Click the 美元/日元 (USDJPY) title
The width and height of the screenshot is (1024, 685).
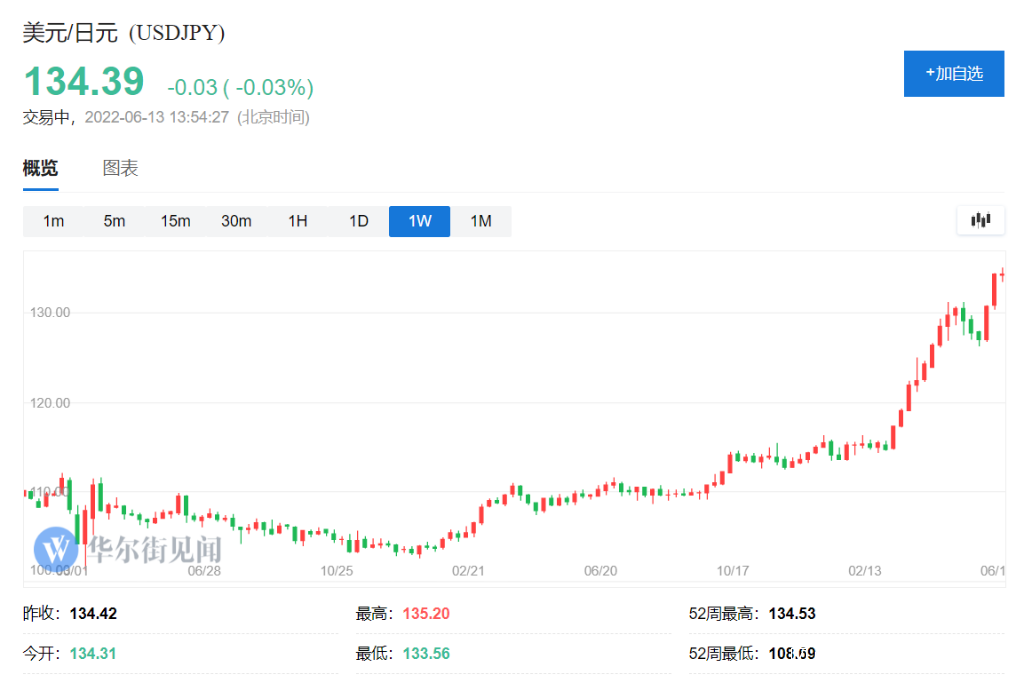124,33
